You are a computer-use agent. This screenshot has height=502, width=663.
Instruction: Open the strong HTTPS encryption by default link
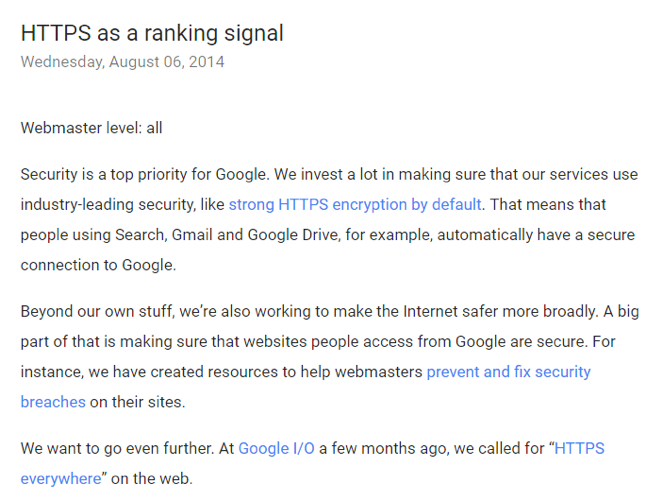355,205
